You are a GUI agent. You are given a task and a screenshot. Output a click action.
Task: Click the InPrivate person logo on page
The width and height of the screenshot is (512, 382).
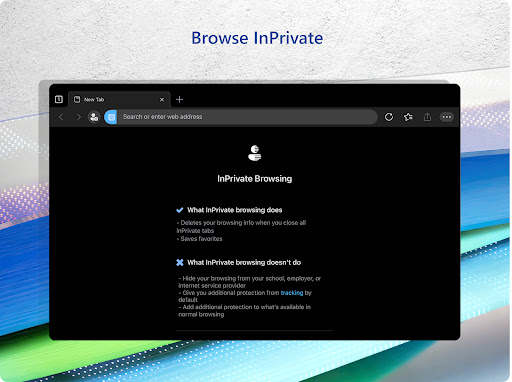point(255,153)
